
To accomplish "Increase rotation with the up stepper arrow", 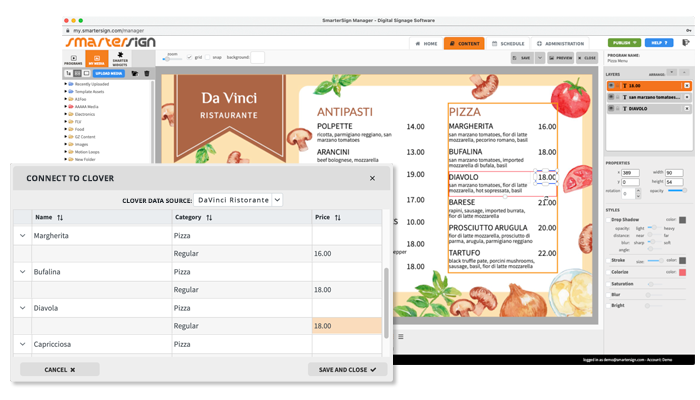I will [638, 191].
